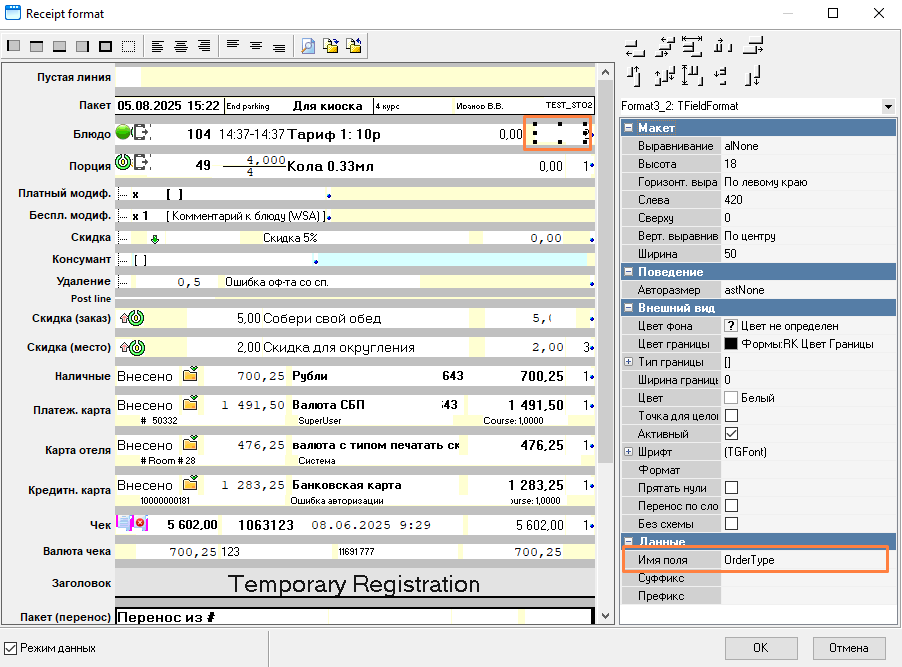Enable the Прятать нули checkbox
The width and height of the screenshot is (902, 667).
[731, 488]
